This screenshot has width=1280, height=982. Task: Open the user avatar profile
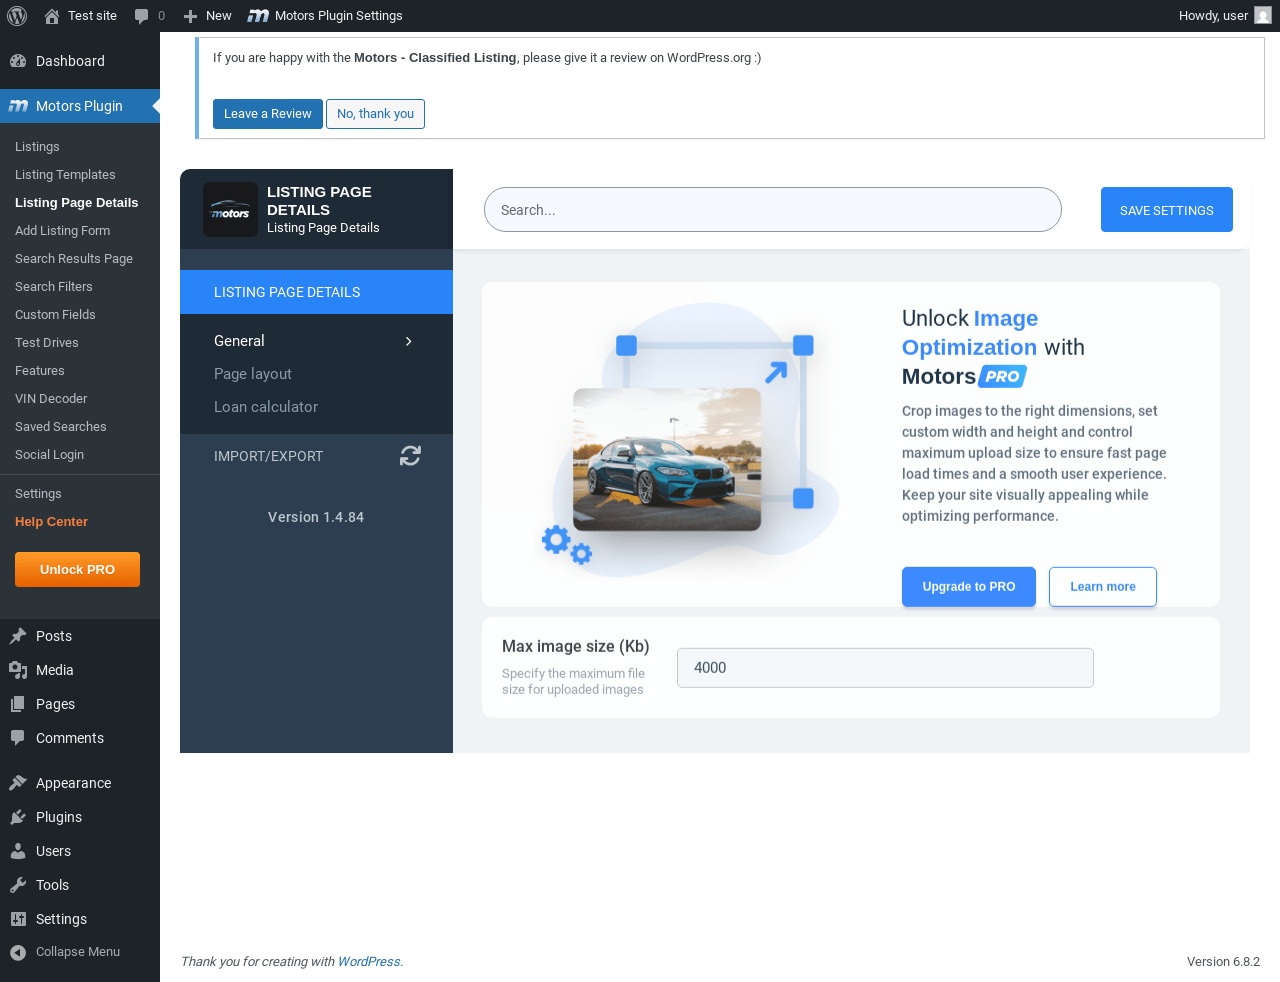click(1263, 15)
